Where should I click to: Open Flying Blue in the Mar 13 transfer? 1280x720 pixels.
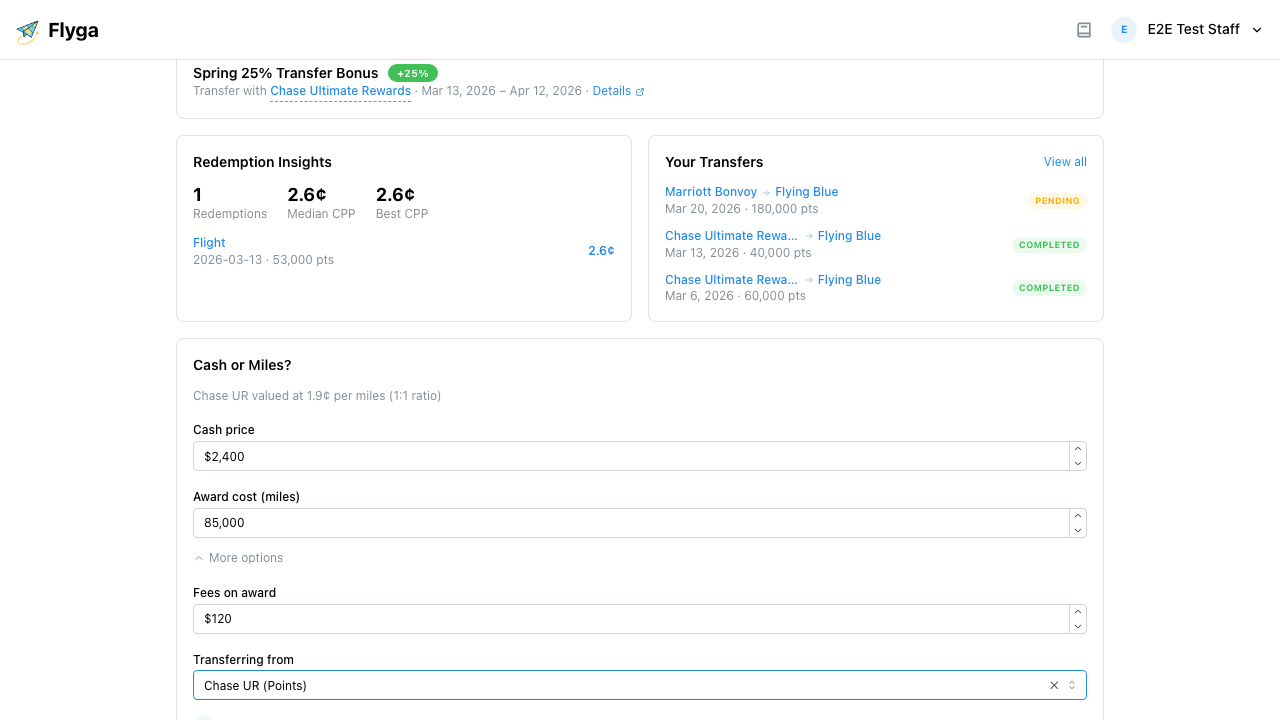coord(849,236)
